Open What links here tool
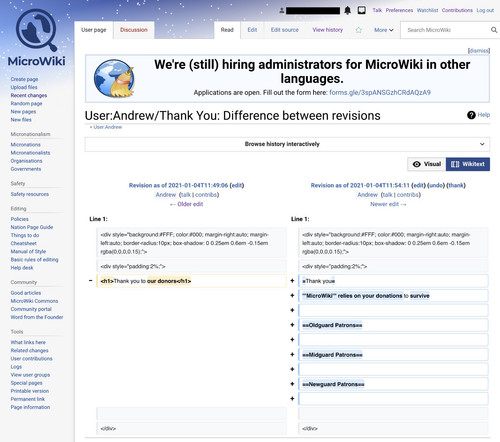The width and height of the screenshot is (500, 442). [28, 342]
